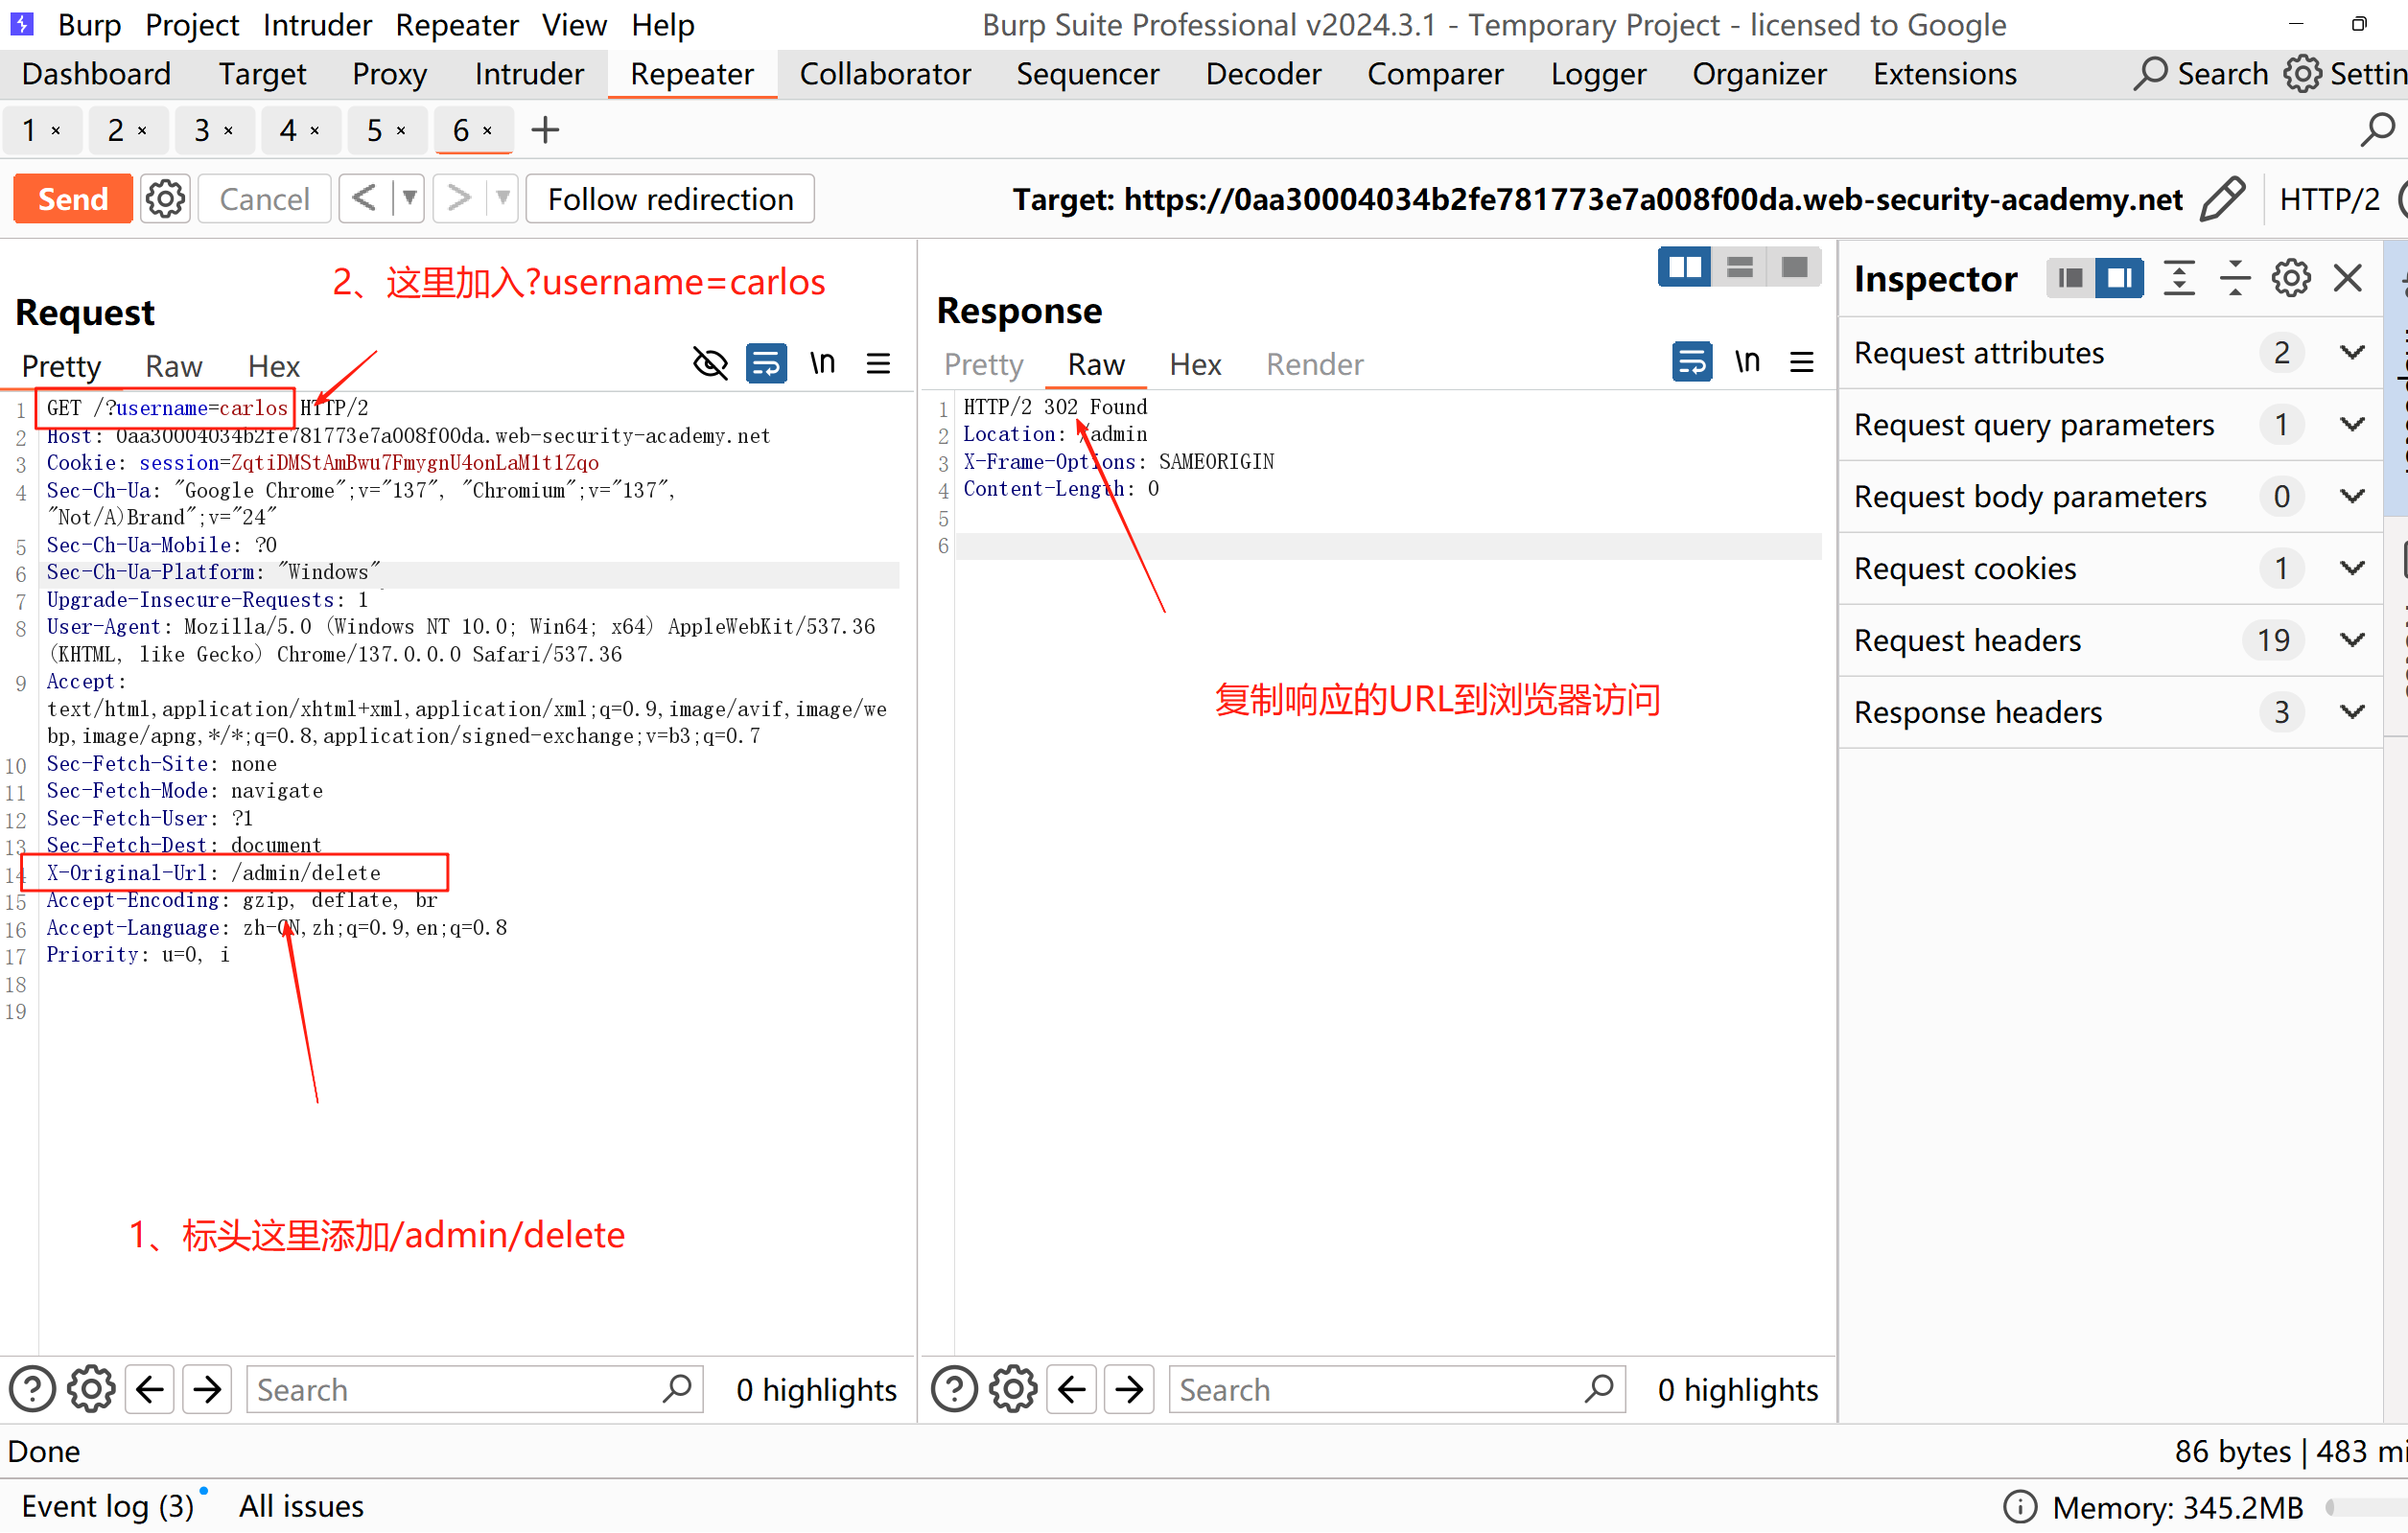Open the Inspector settings gear

(2290, 278)
